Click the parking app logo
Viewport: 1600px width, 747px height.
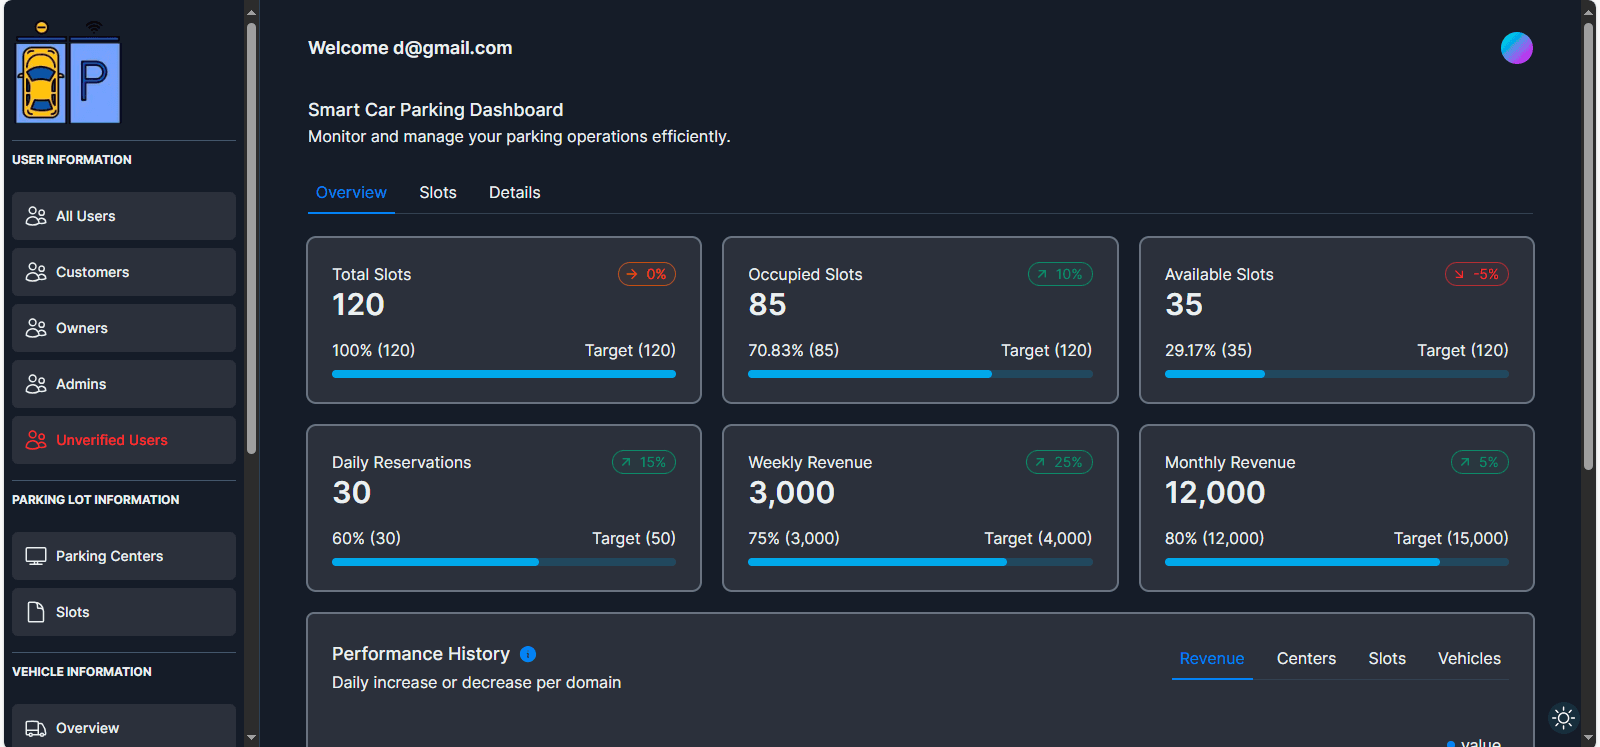tap(68, 74)
